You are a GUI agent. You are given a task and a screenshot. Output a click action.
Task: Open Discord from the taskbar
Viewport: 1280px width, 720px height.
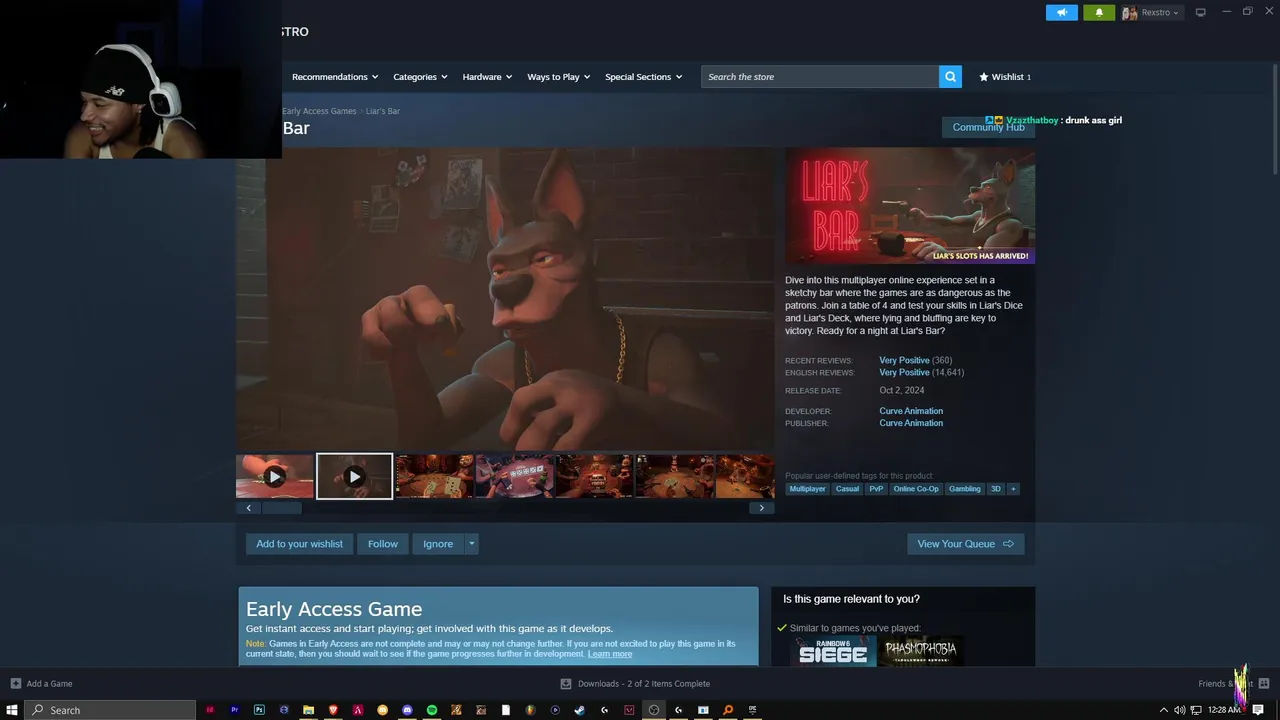(407, 710)
